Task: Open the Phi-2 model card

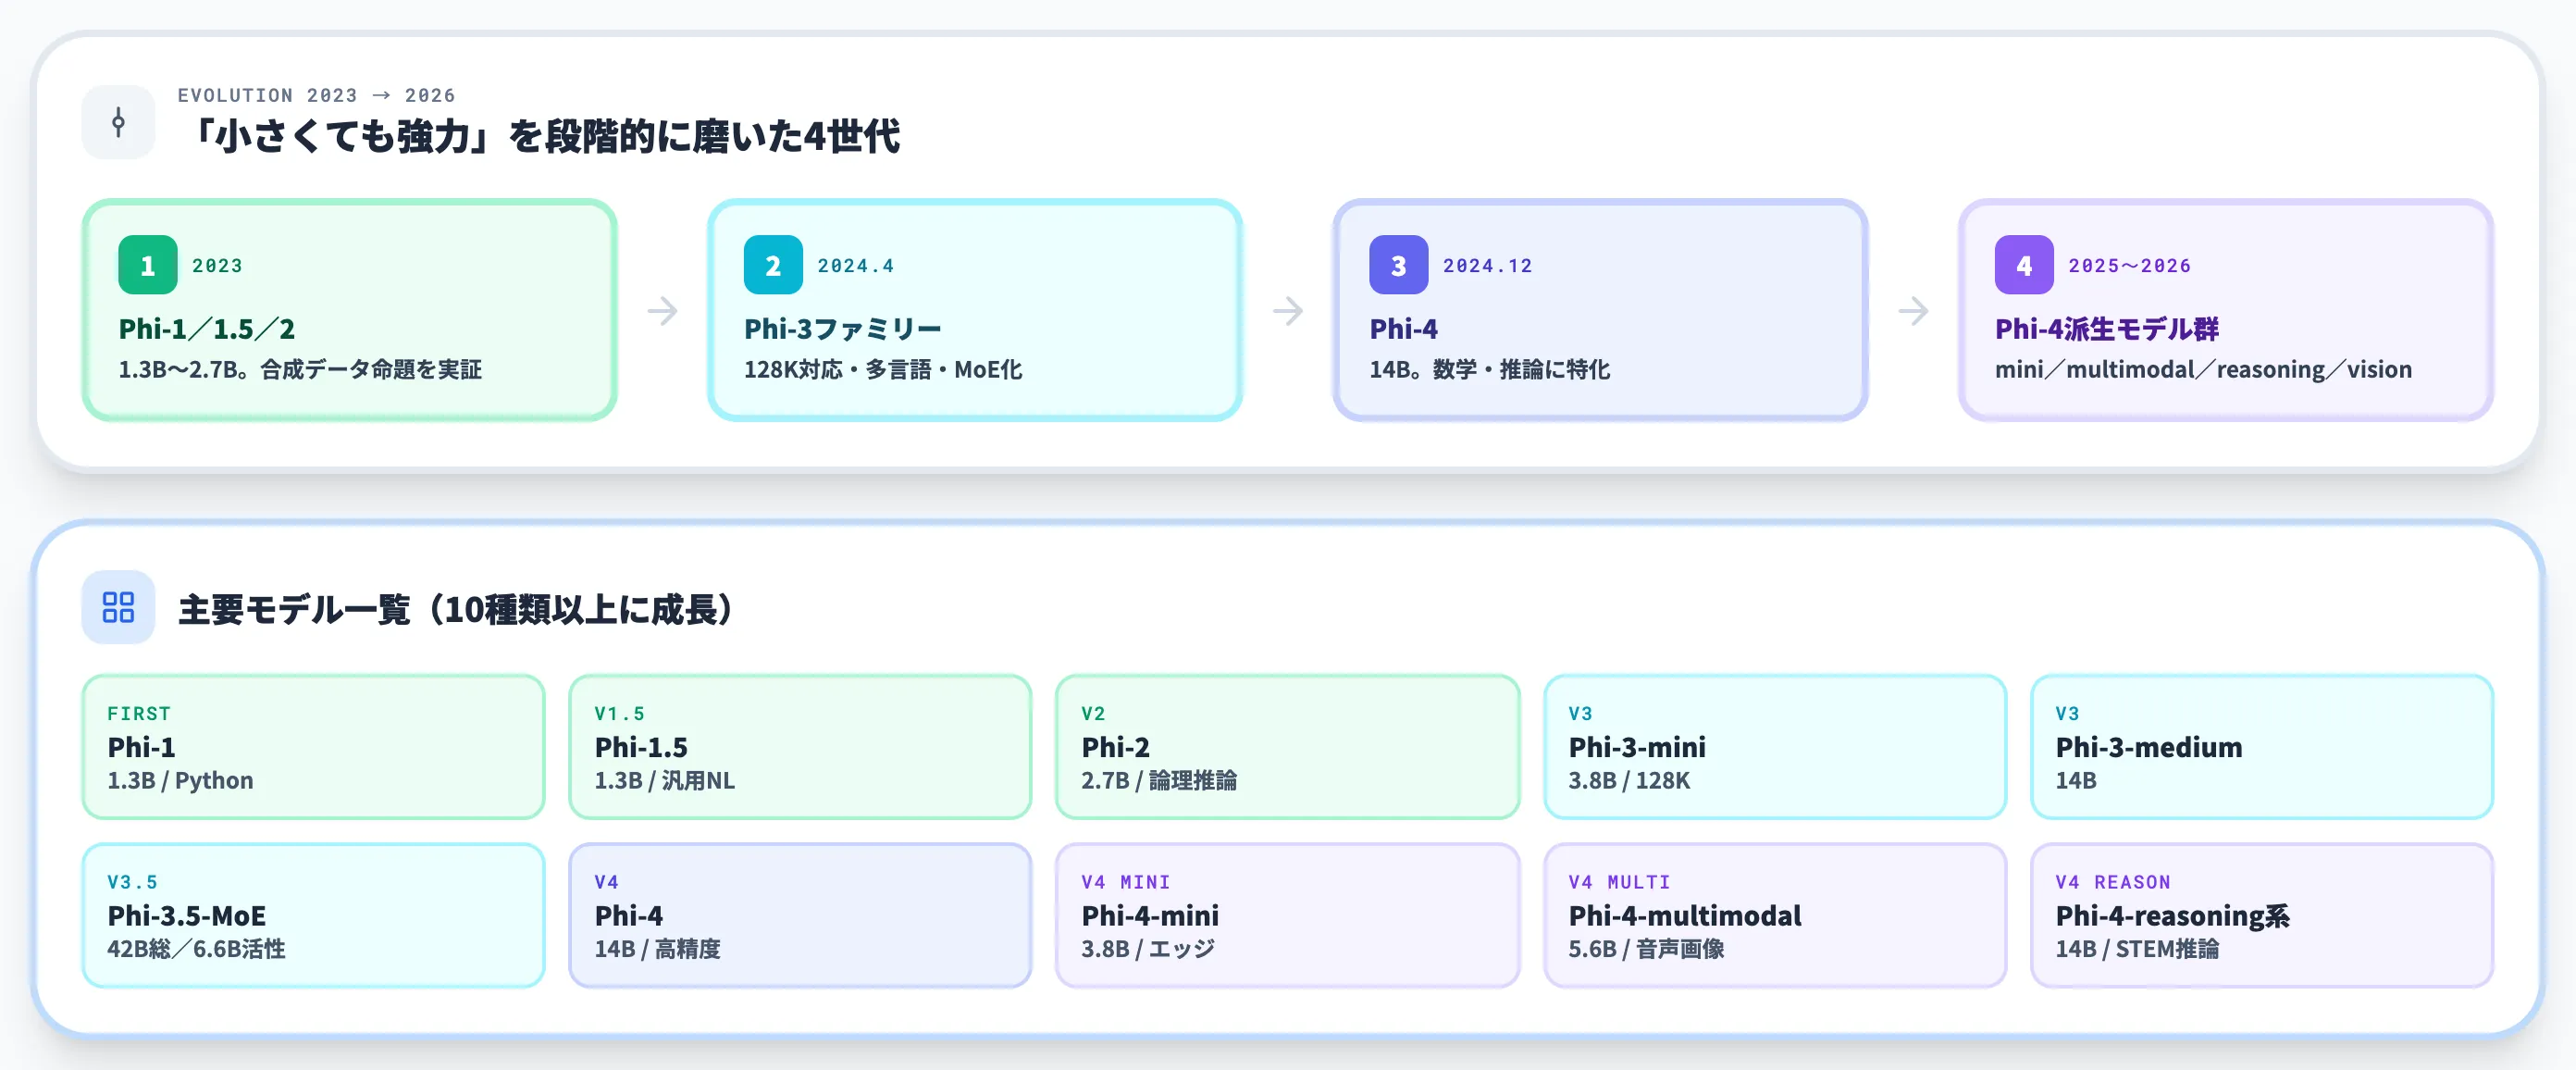Action: (1287, 747)
